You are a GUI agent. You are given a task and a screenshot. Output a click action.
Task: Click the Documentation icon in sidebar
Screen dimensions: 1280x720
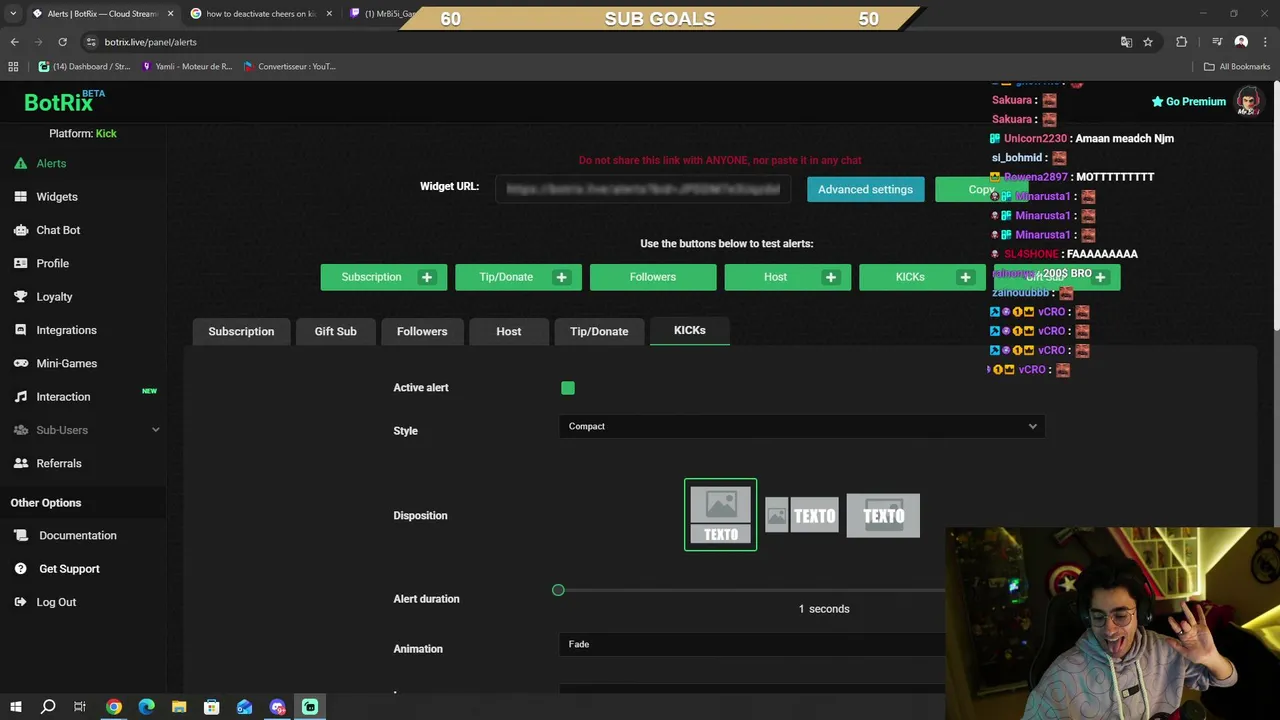tap(20, 535)
